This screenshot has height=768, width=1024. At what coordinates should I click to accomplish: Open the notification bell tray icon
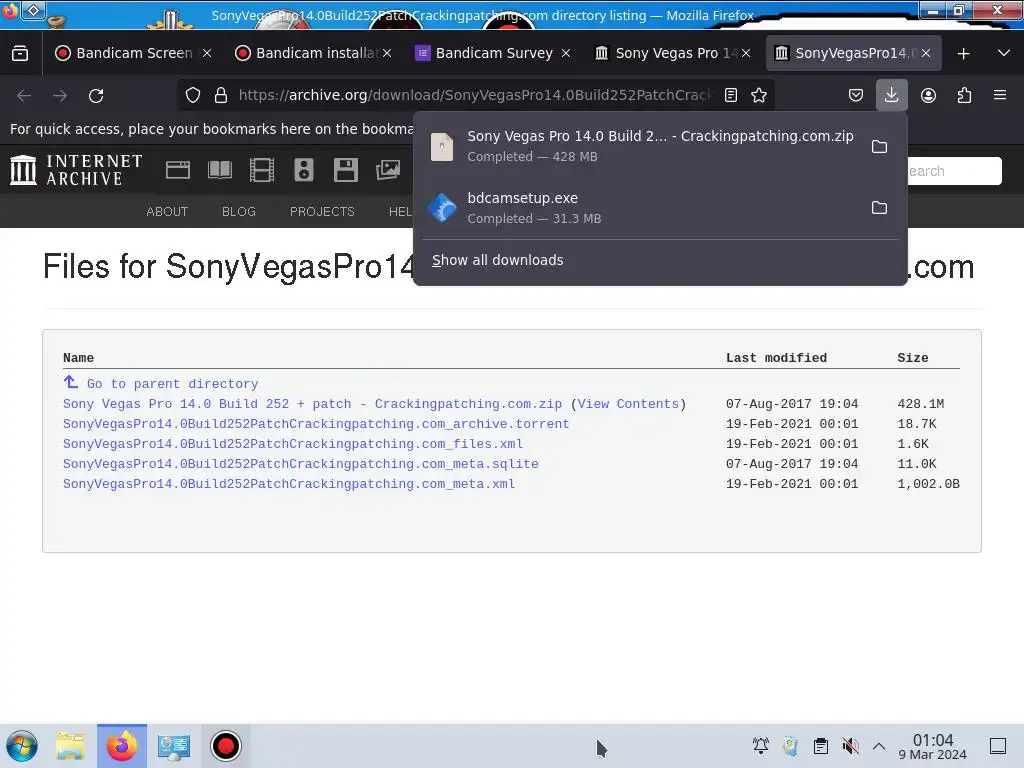(761, 746)
